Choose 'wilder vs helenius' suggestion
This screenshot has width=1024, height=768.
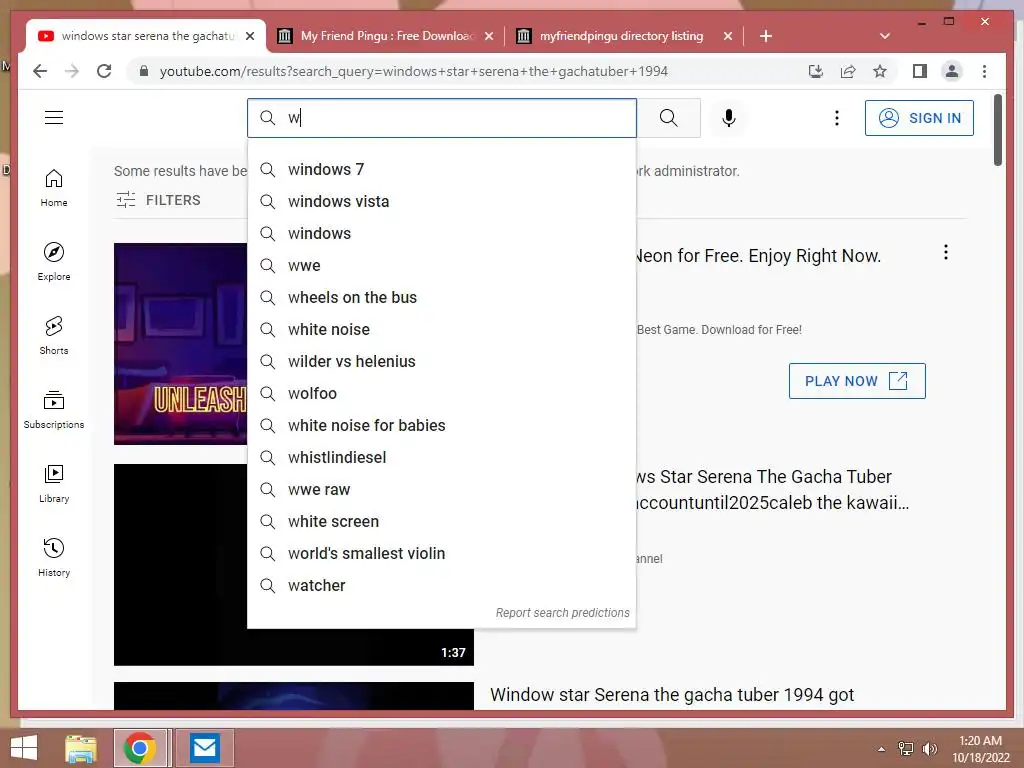(441, 362)
